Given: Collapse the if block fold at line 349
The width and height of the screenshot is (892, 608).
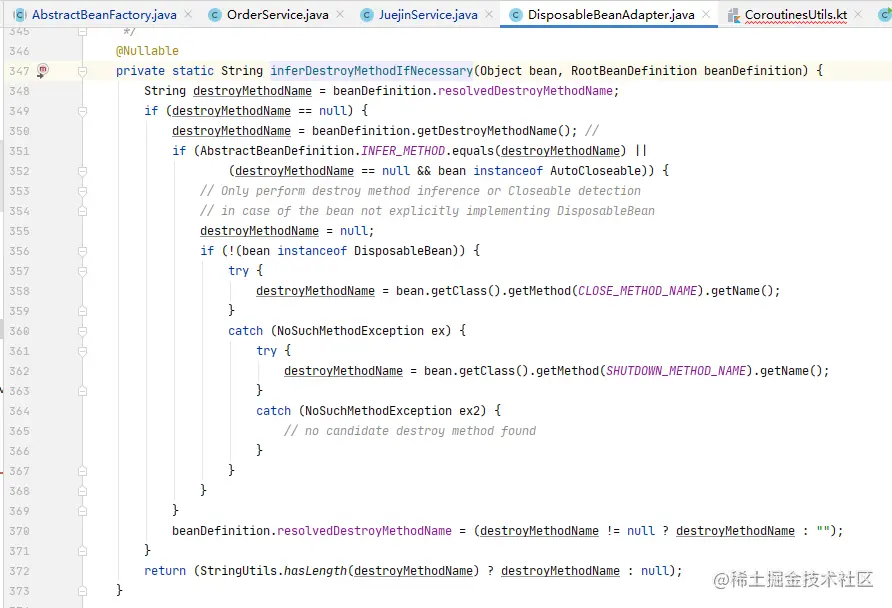Looking at the screenshot, I should (x=82, y=111).
